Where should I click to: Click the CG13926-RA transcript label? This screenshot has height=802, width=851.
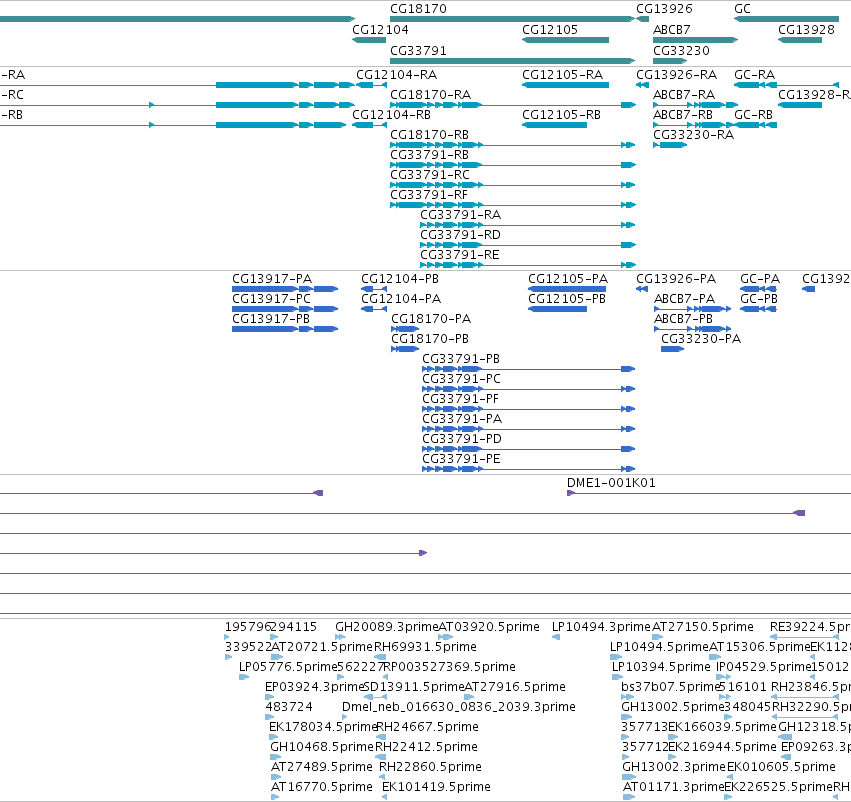click(x=676, y=75)
